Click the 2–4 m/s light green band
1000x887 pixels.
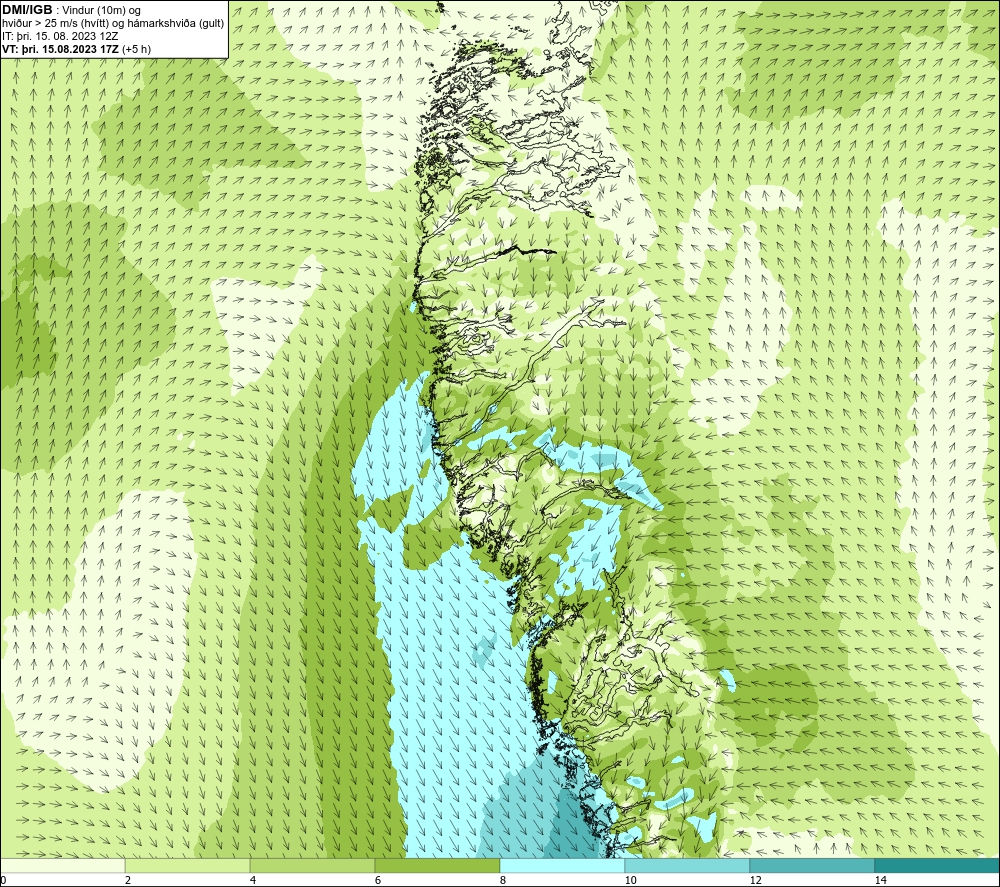[188, 865]
